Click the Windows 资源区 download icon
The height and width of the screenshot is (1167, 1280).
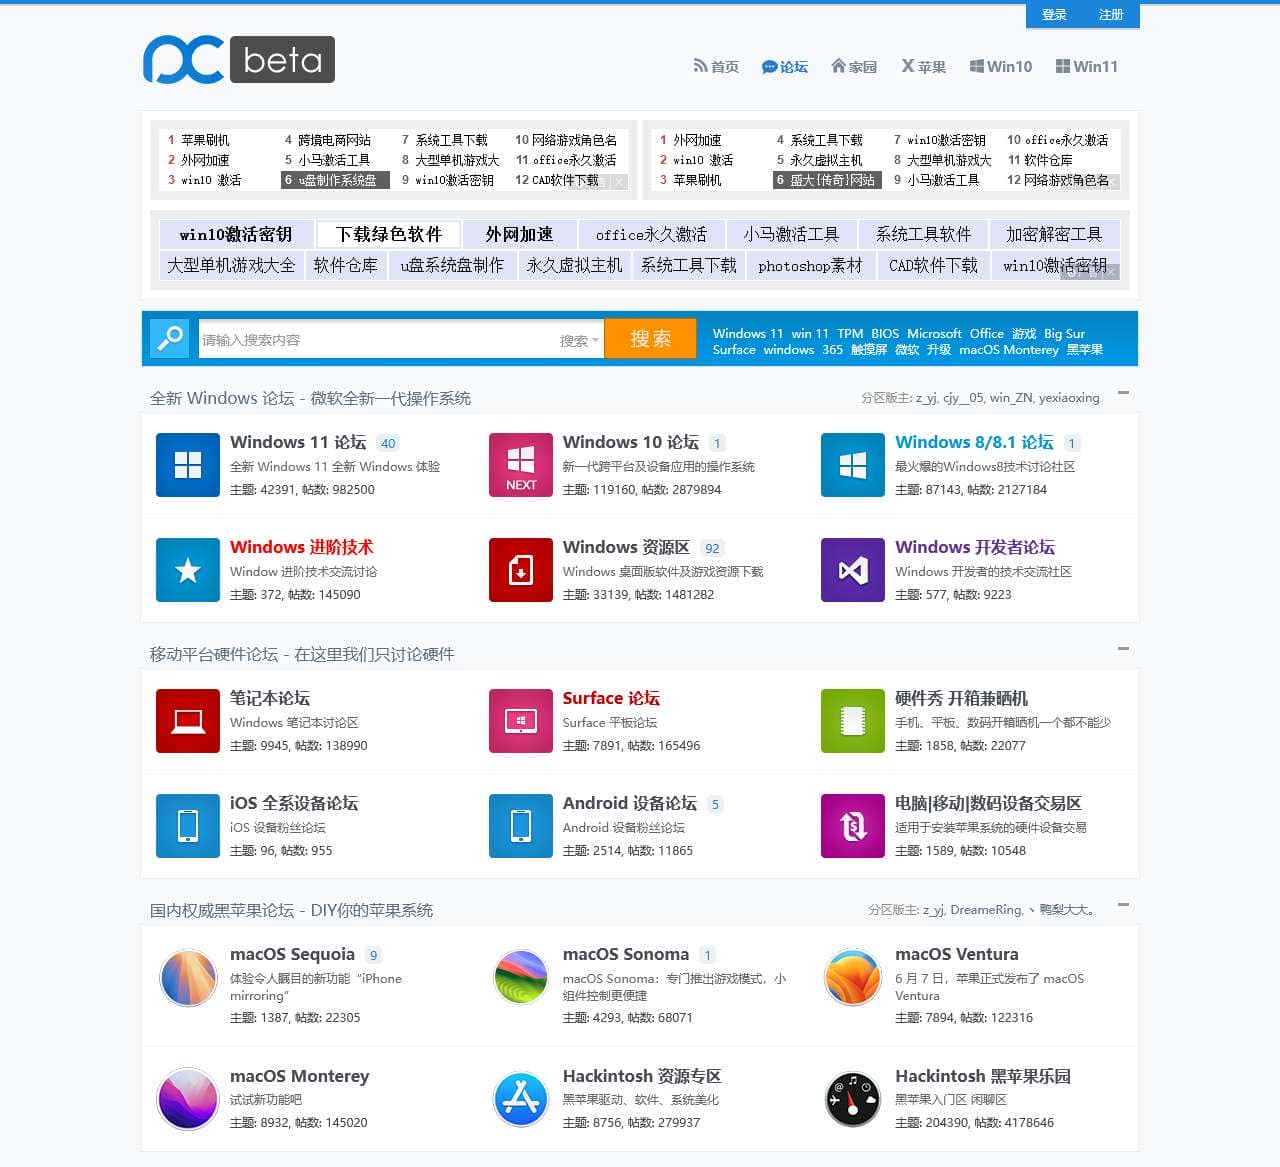(x=521, y=570)
